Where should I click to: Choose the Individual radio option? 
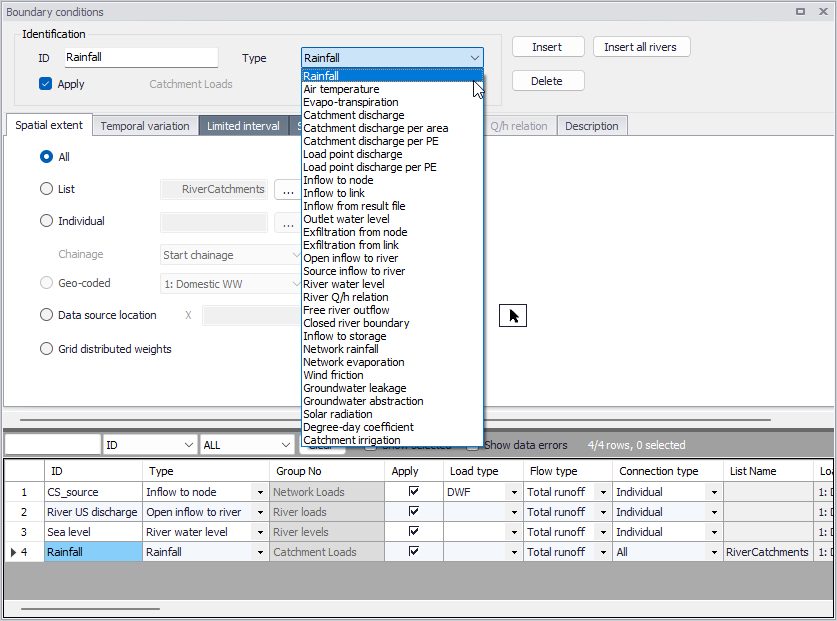(46, 221)
